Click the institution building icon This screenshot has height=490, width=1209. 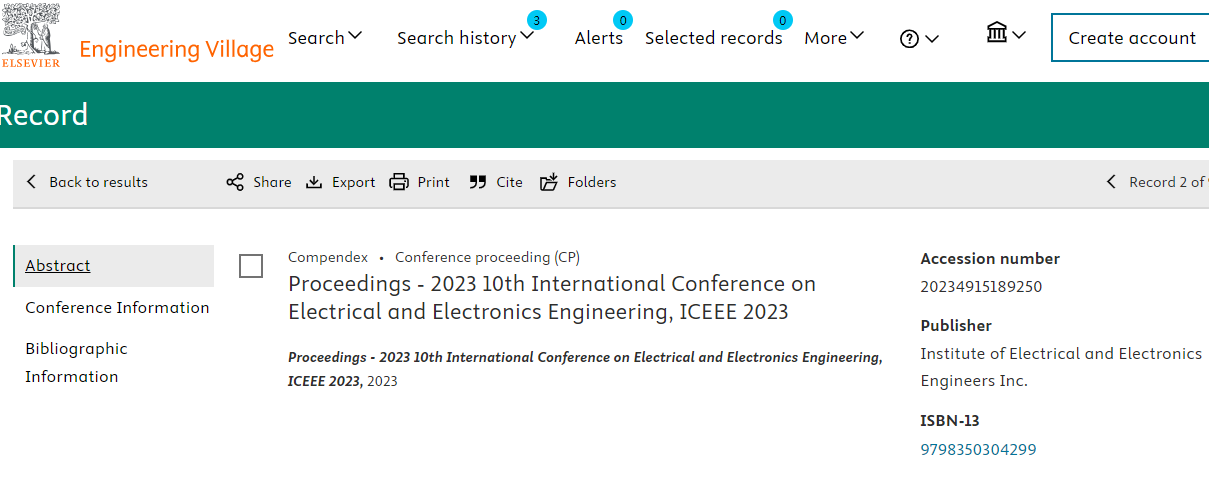click(996, 34)
